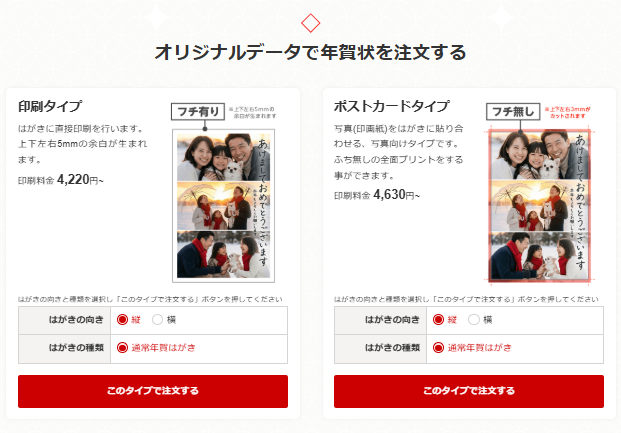Click the red diamond icon above heading
Screen dimensions: 621x433
[310, 23]
